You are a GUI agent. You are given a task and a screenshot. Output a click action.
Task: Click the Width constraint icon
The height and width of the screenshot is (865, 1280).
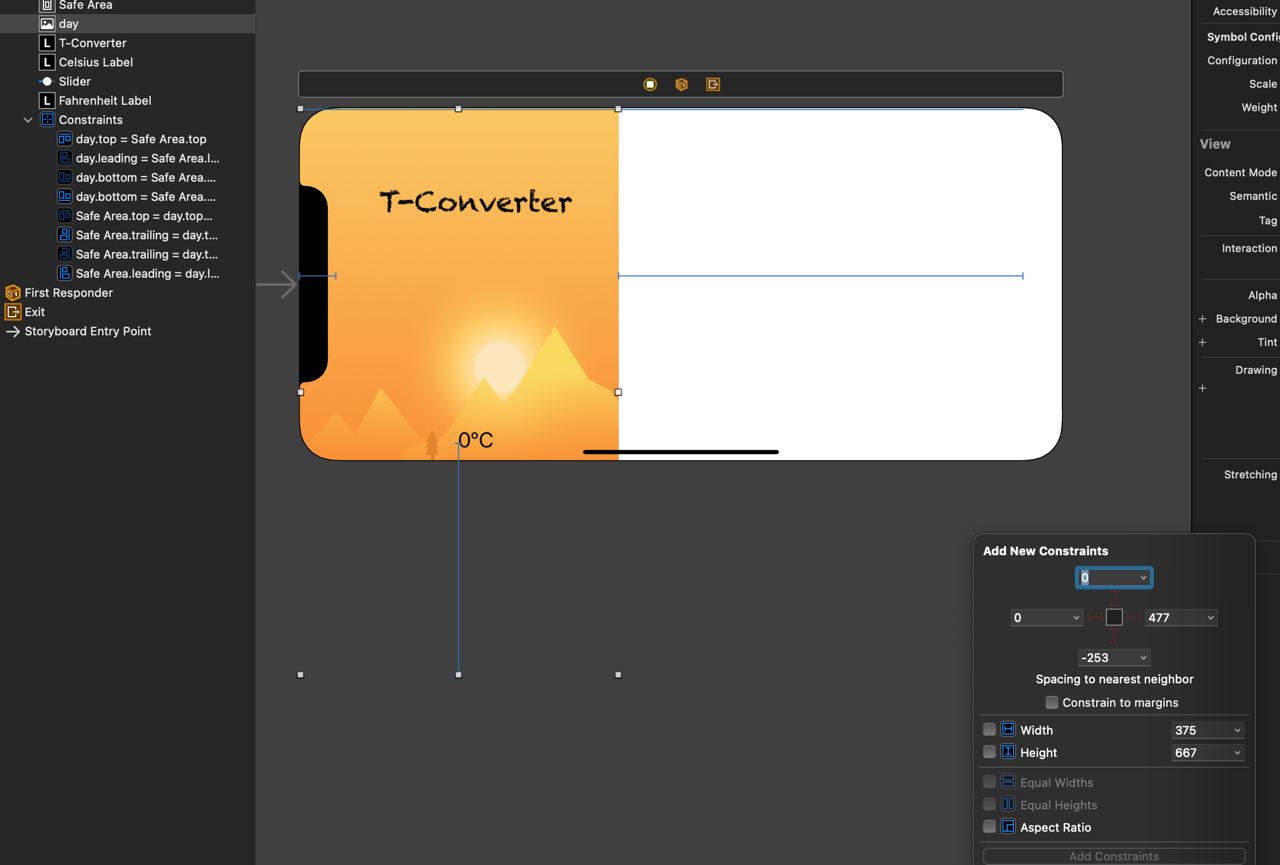(x=1008, y=729)
